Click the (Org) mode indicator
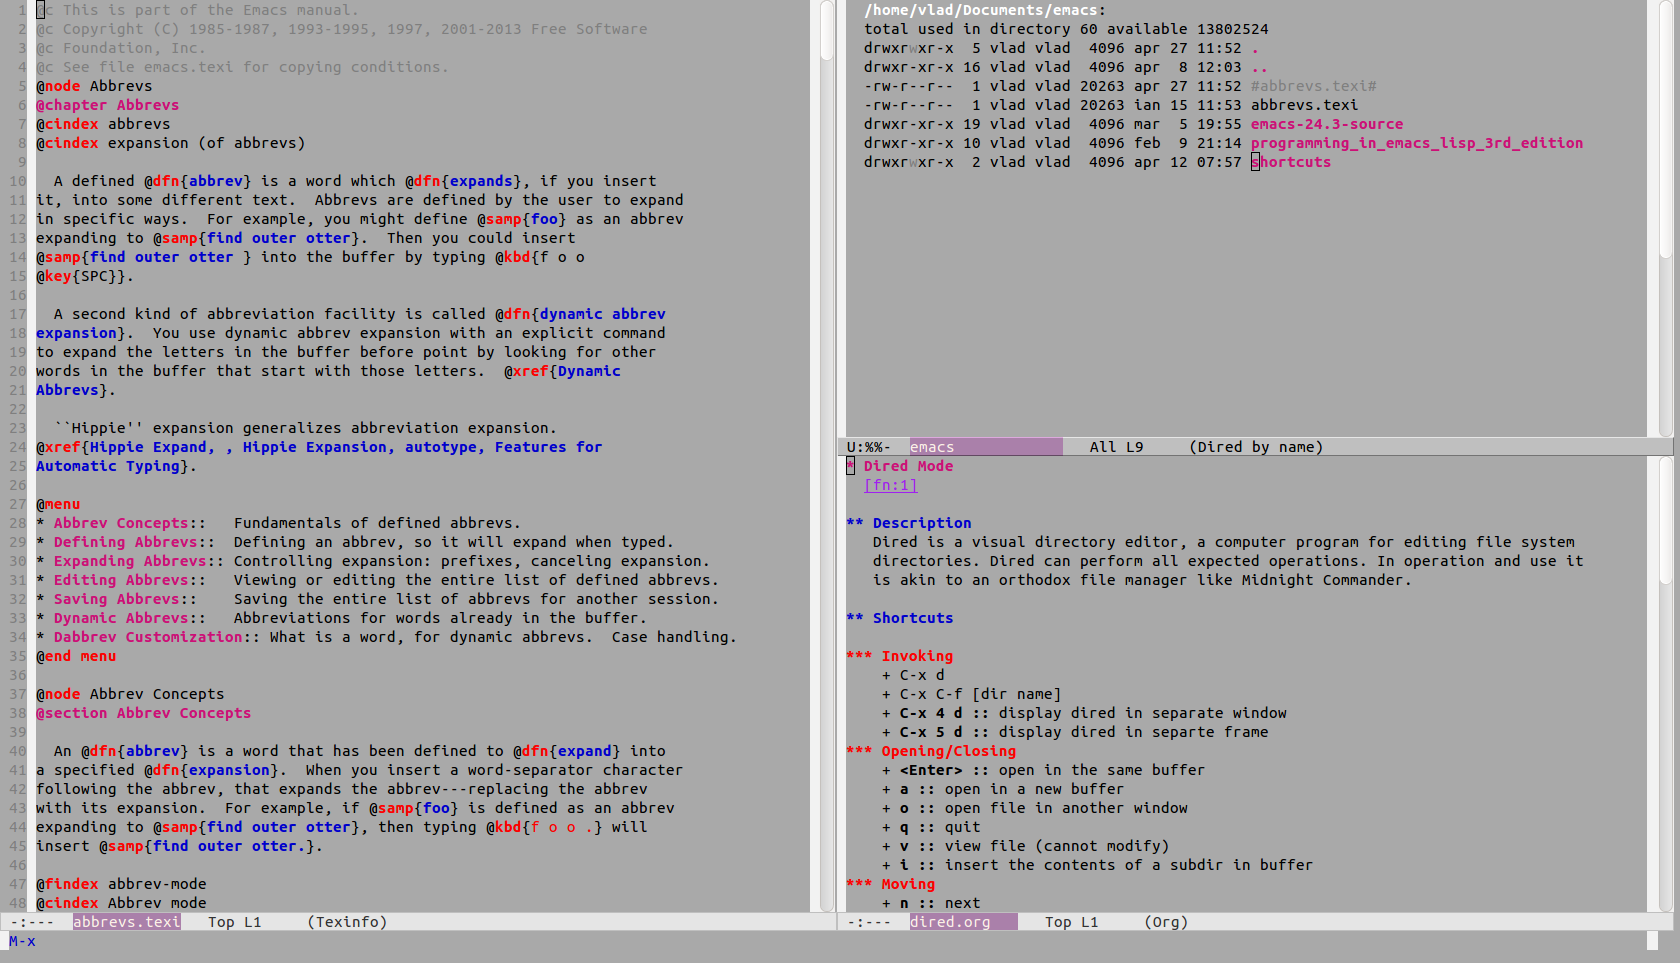This screenshot has width=1680, height=963. point(1166,922)
